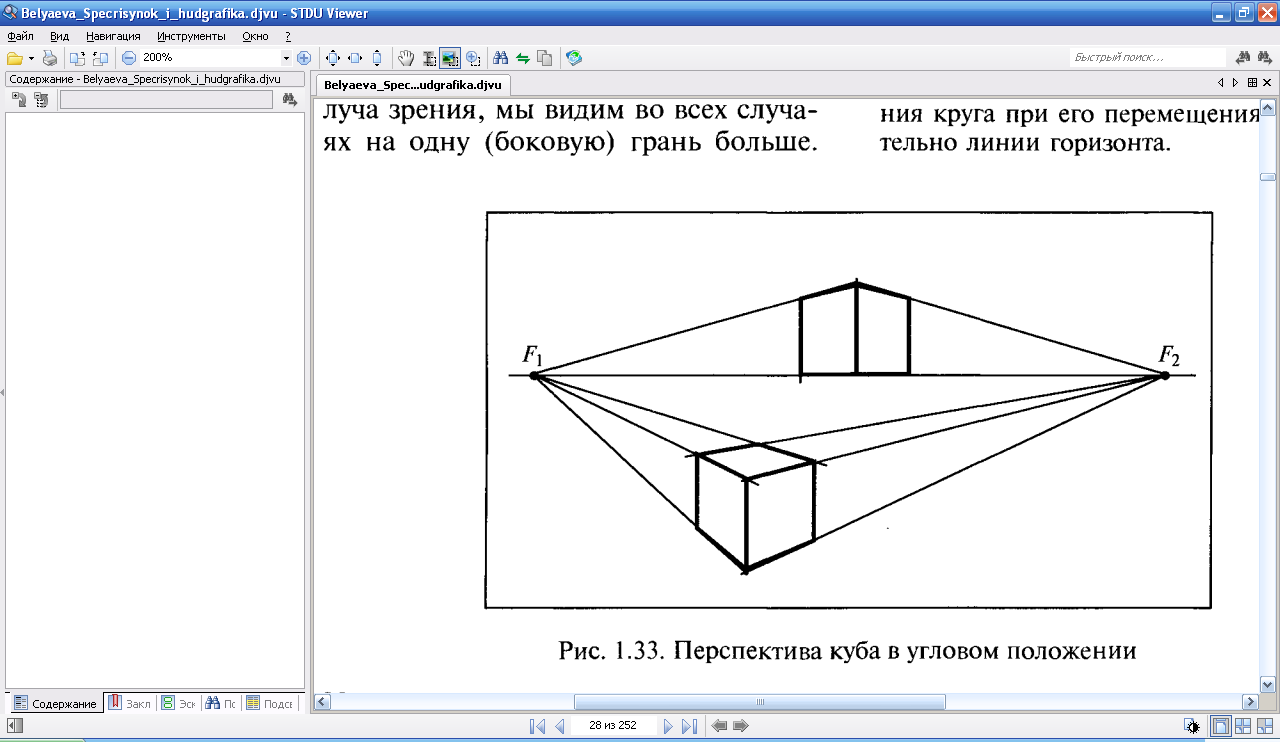Open the ? help menu
Viewport: 1280px width, 742px height.
coord(288,36)
